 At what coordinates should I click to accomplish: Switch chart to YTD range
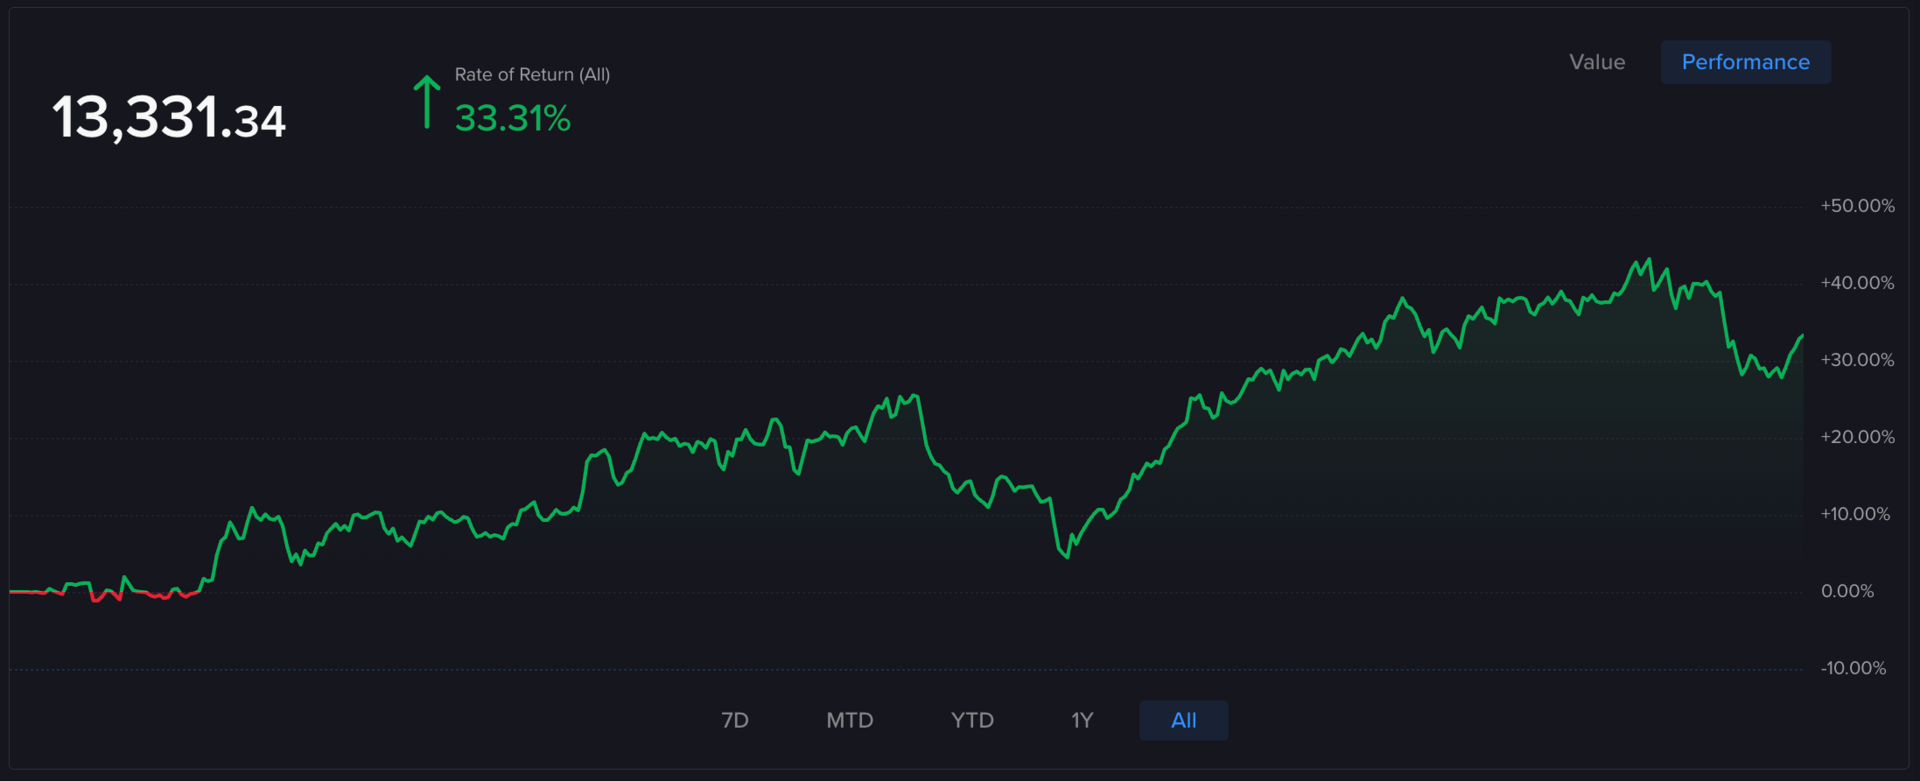coord(972,720)
